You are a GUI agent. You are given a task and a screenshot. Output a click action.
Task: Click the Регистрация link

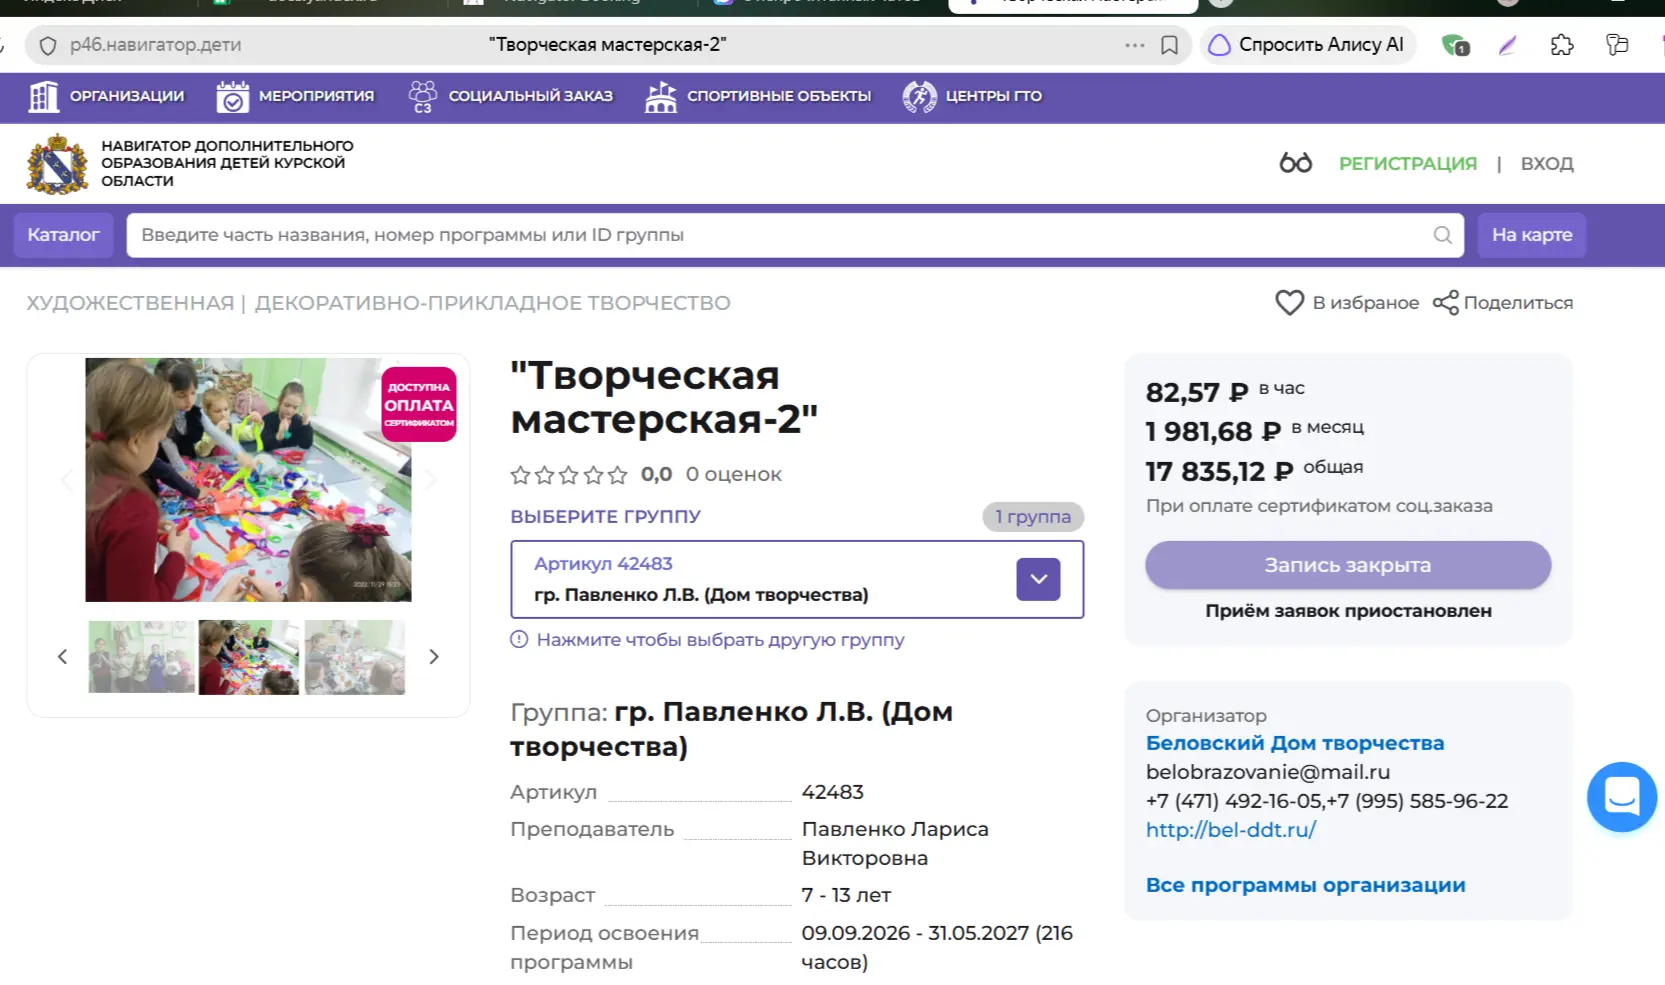coord(1408,163)
